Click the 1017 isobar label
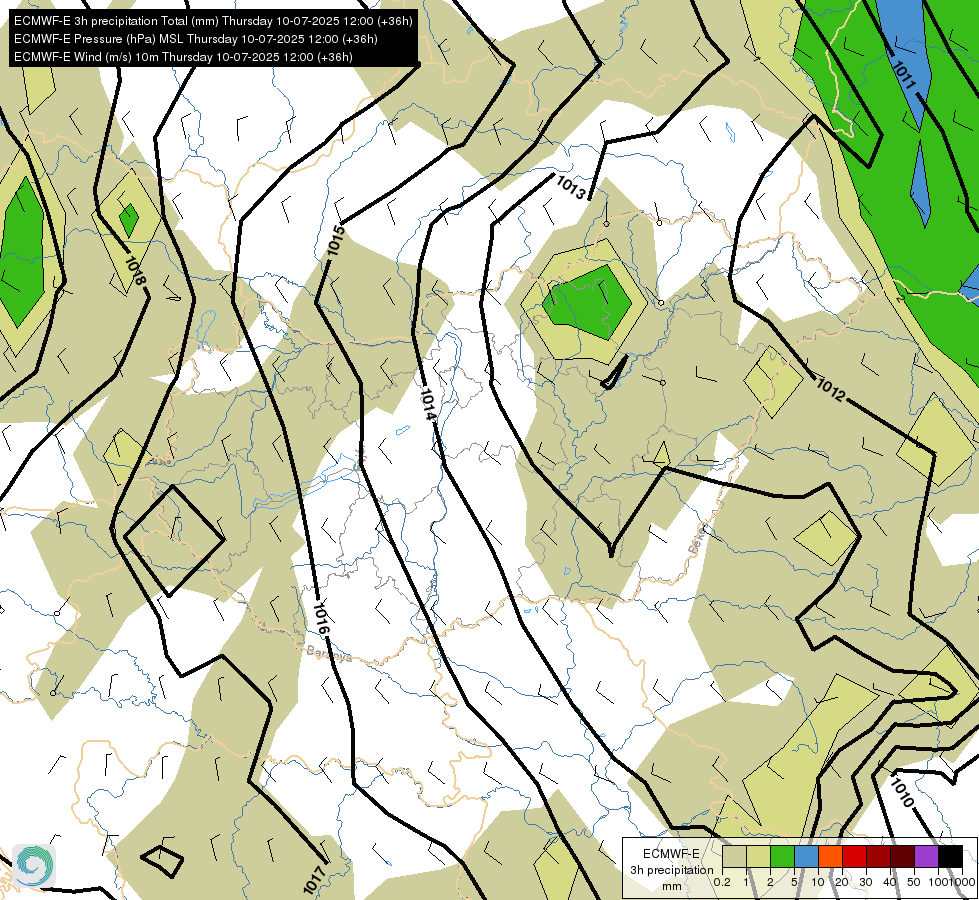Image resolution: width=979 pixels, height=900 pixels. 315,879
